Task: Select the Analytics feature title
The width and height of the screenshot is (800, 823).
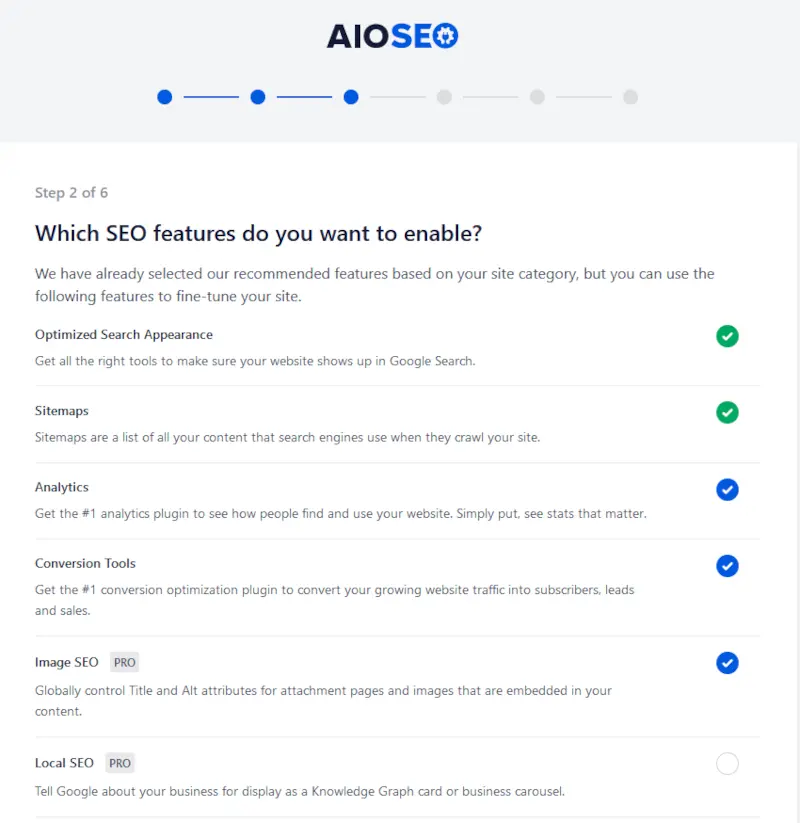Action: pos(61,487)
